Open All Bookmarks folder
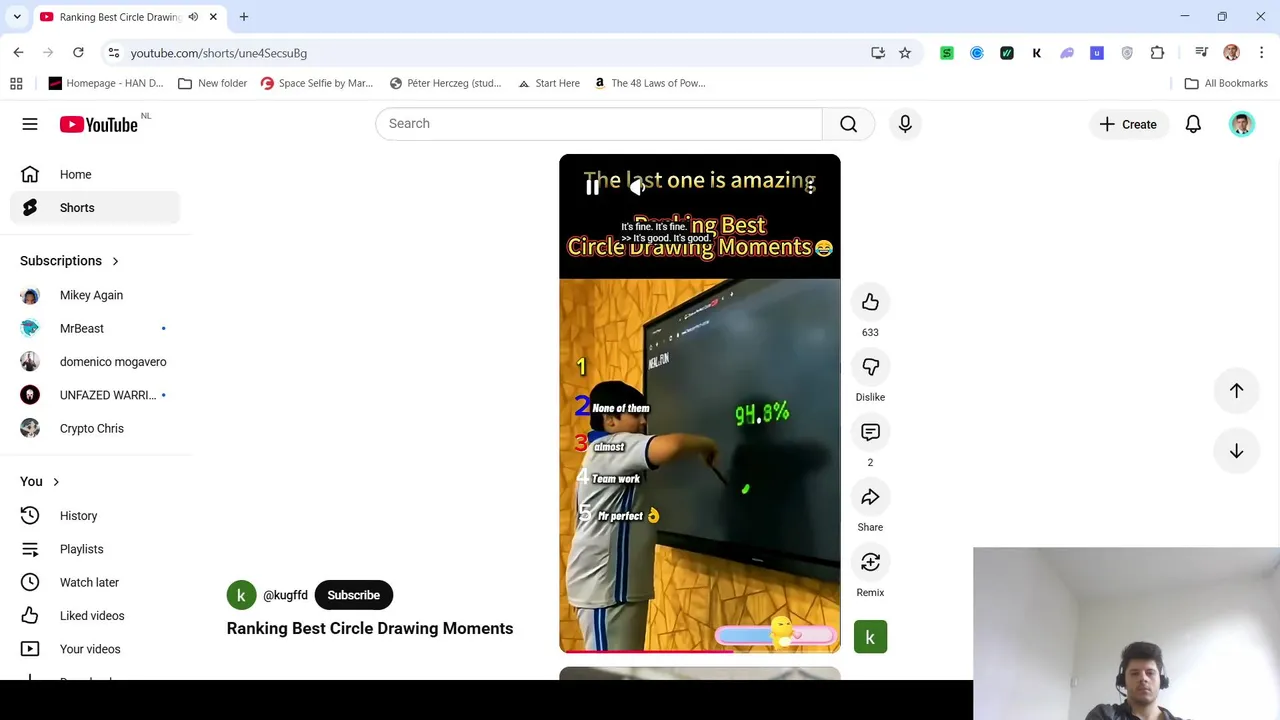The image size is (1280, 720). pos(1226,83)
